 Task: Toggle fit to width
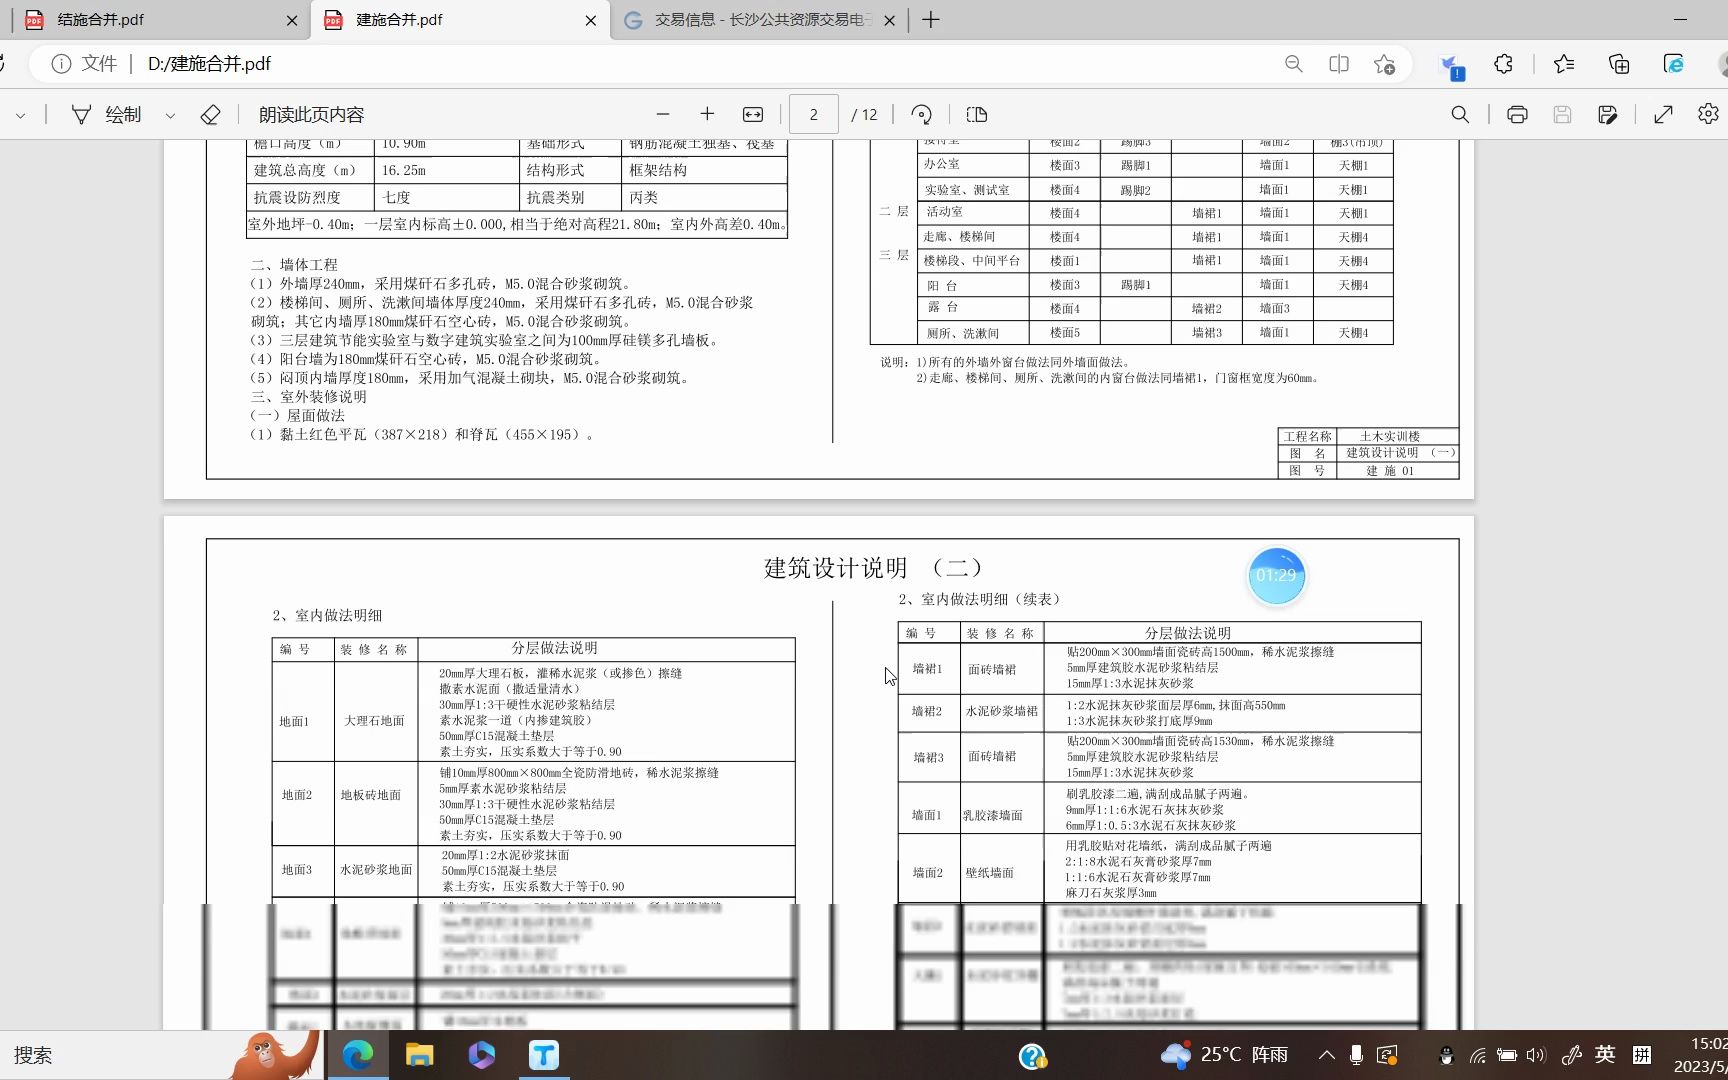pos(753,115)
